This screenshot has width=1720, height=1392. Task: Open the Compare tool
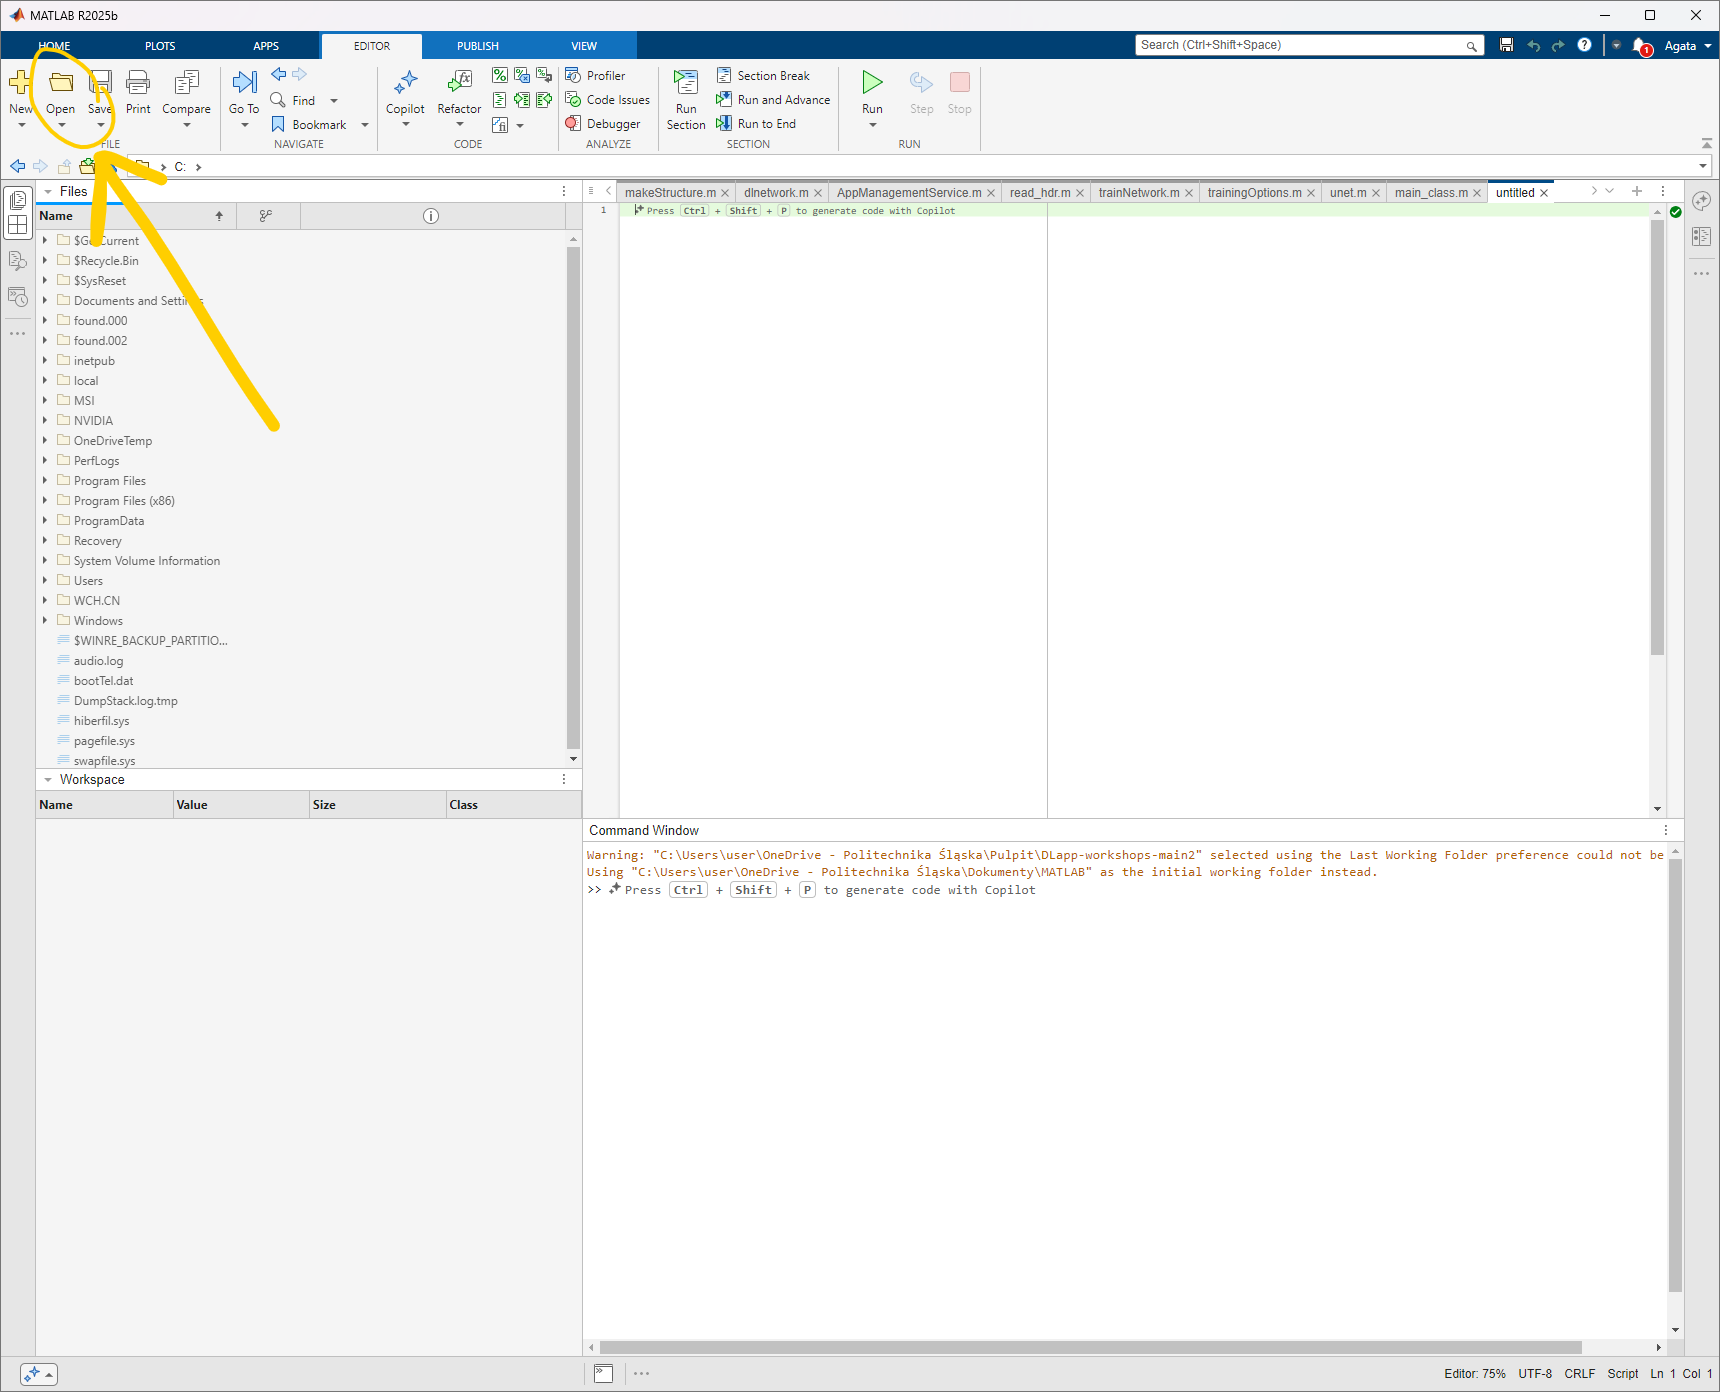pyautogui.click(x=186, y=84)
